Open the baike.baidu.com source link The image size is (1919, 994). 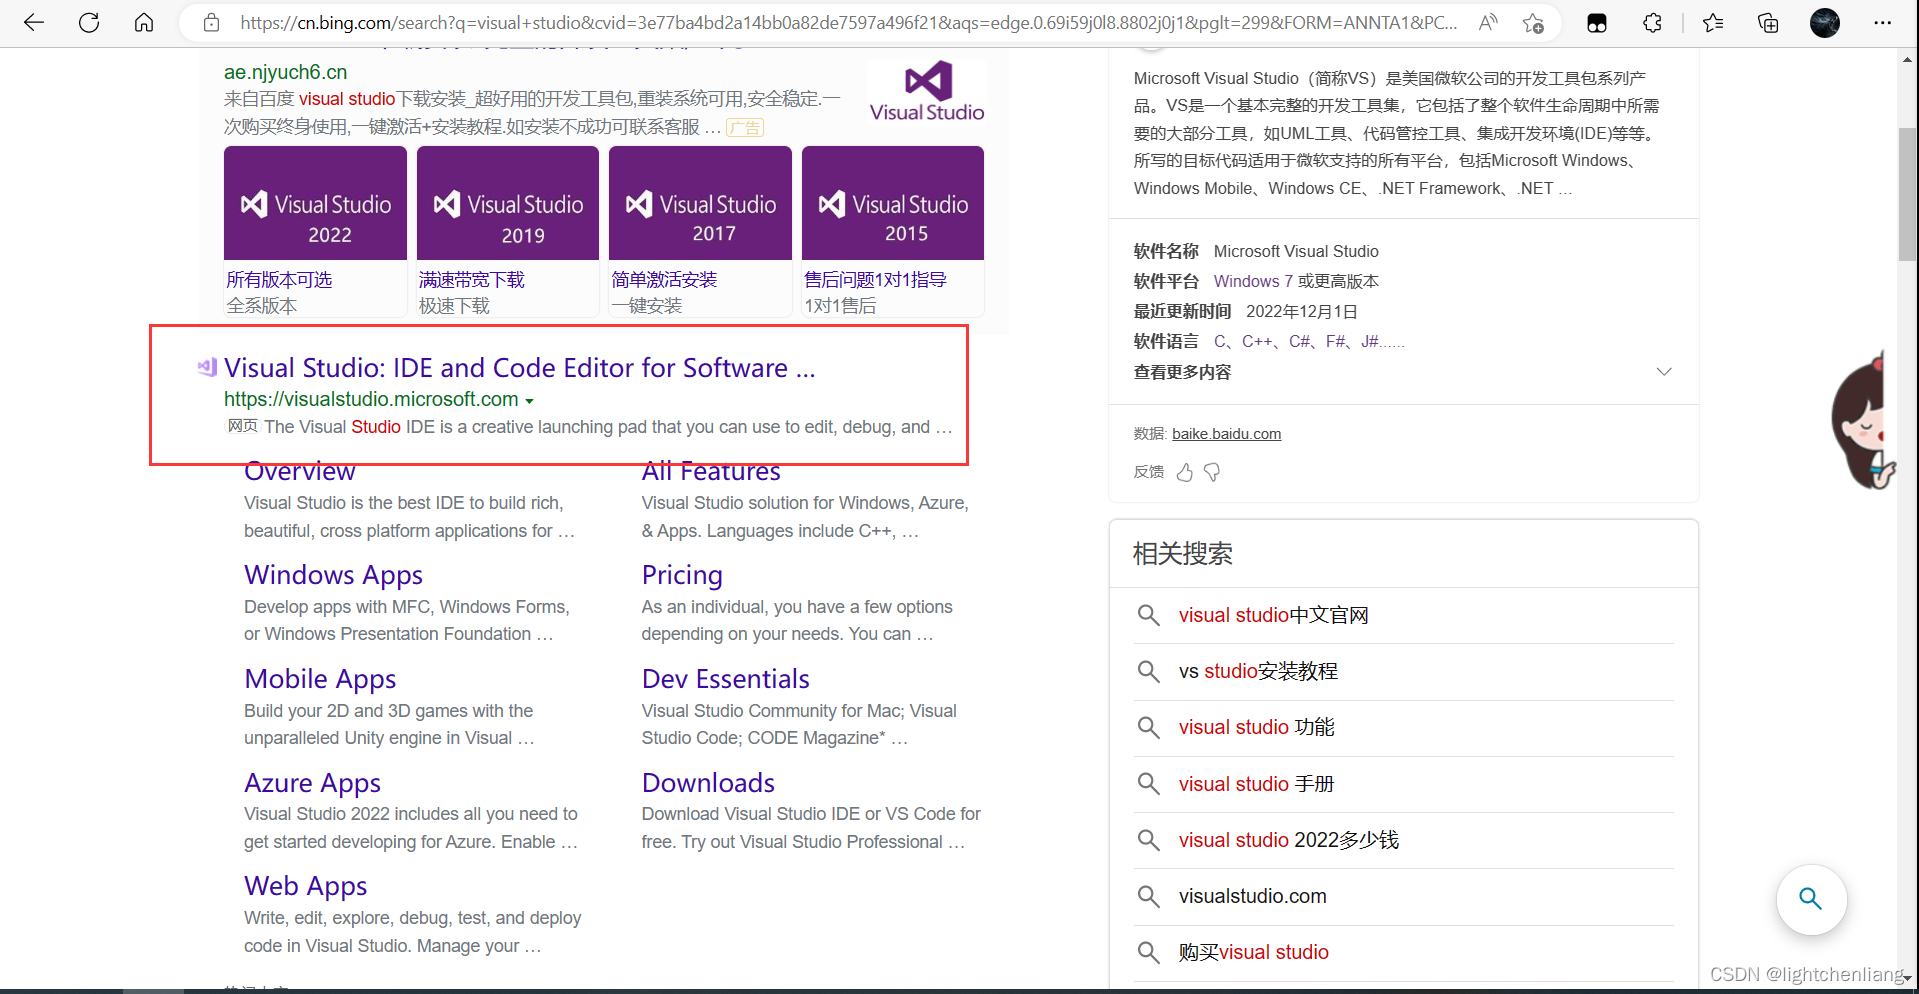click(1226, 434)
